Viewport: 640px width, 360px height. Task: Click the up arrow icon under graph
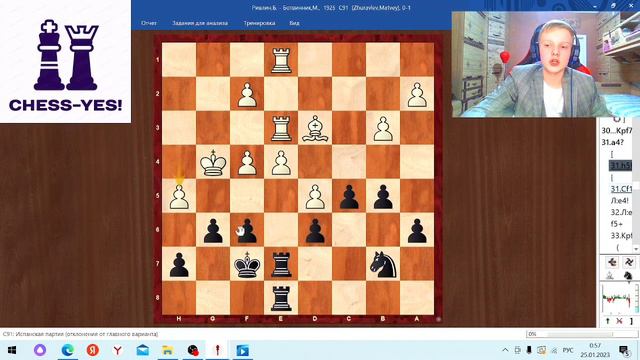click(x=608, y=321)
